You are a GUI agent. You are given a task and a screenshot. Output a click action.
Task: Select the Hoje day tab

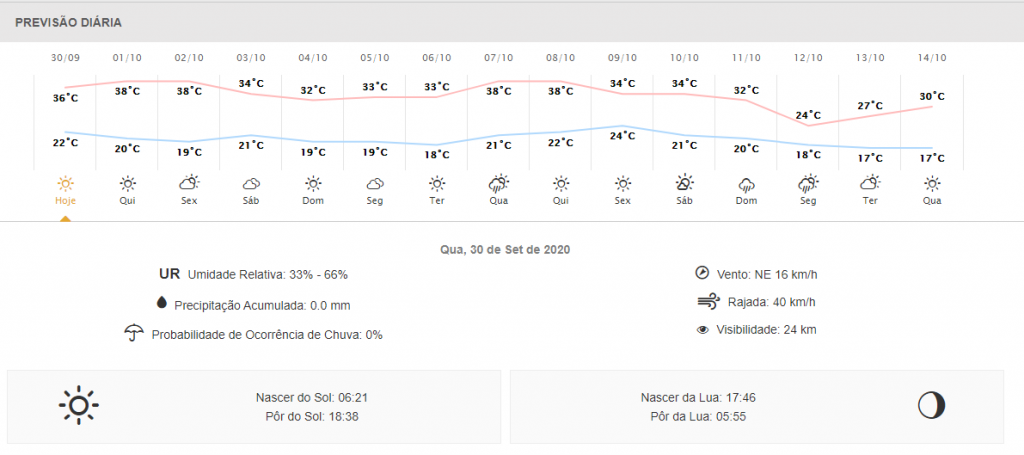[65, 200]
